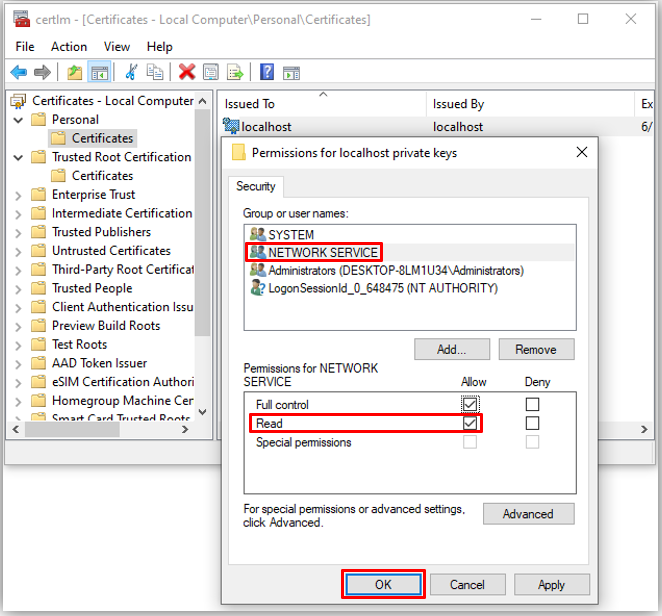Click the red X Delete icon
662x616 pixels.
[187, 72]
